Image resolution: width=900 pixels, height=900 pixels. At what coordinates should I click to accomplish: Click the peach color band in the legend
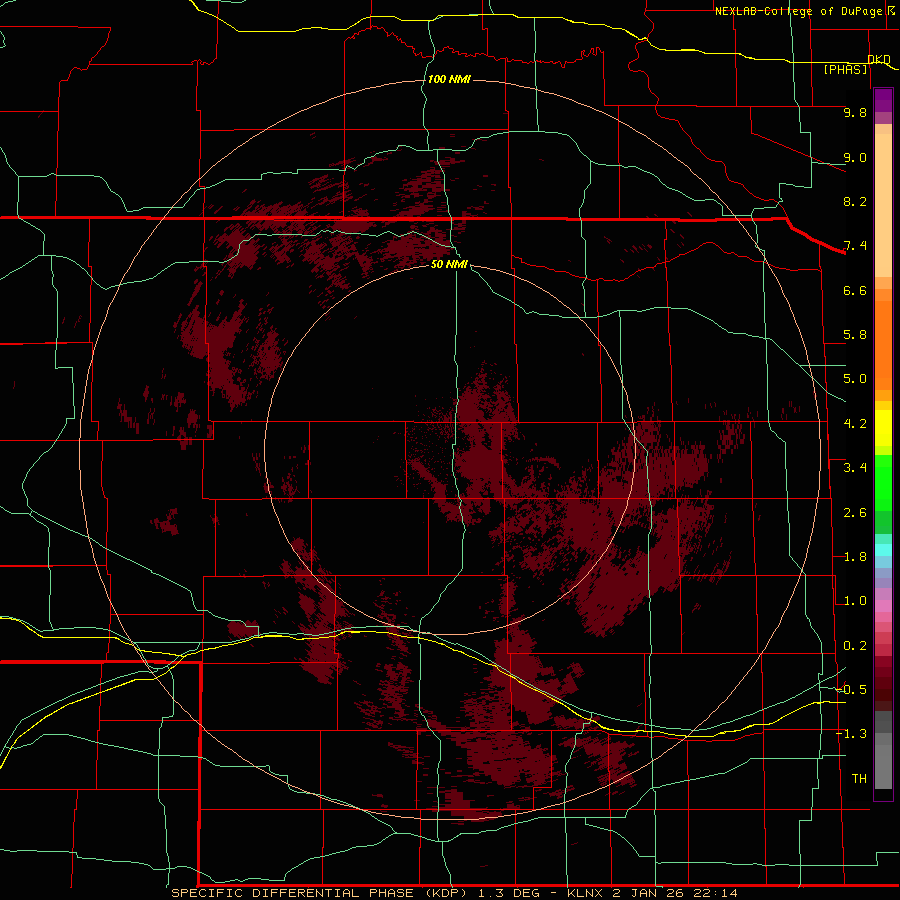tap(883, 205)
